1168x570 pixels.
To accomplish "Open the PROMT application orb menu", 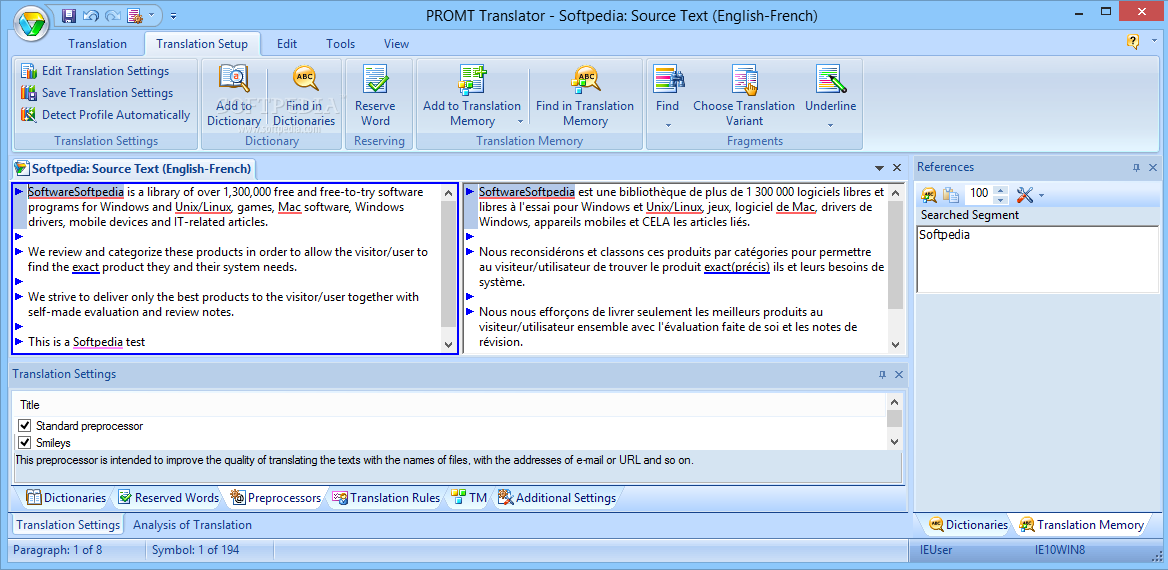I will [x=32, y=23].
